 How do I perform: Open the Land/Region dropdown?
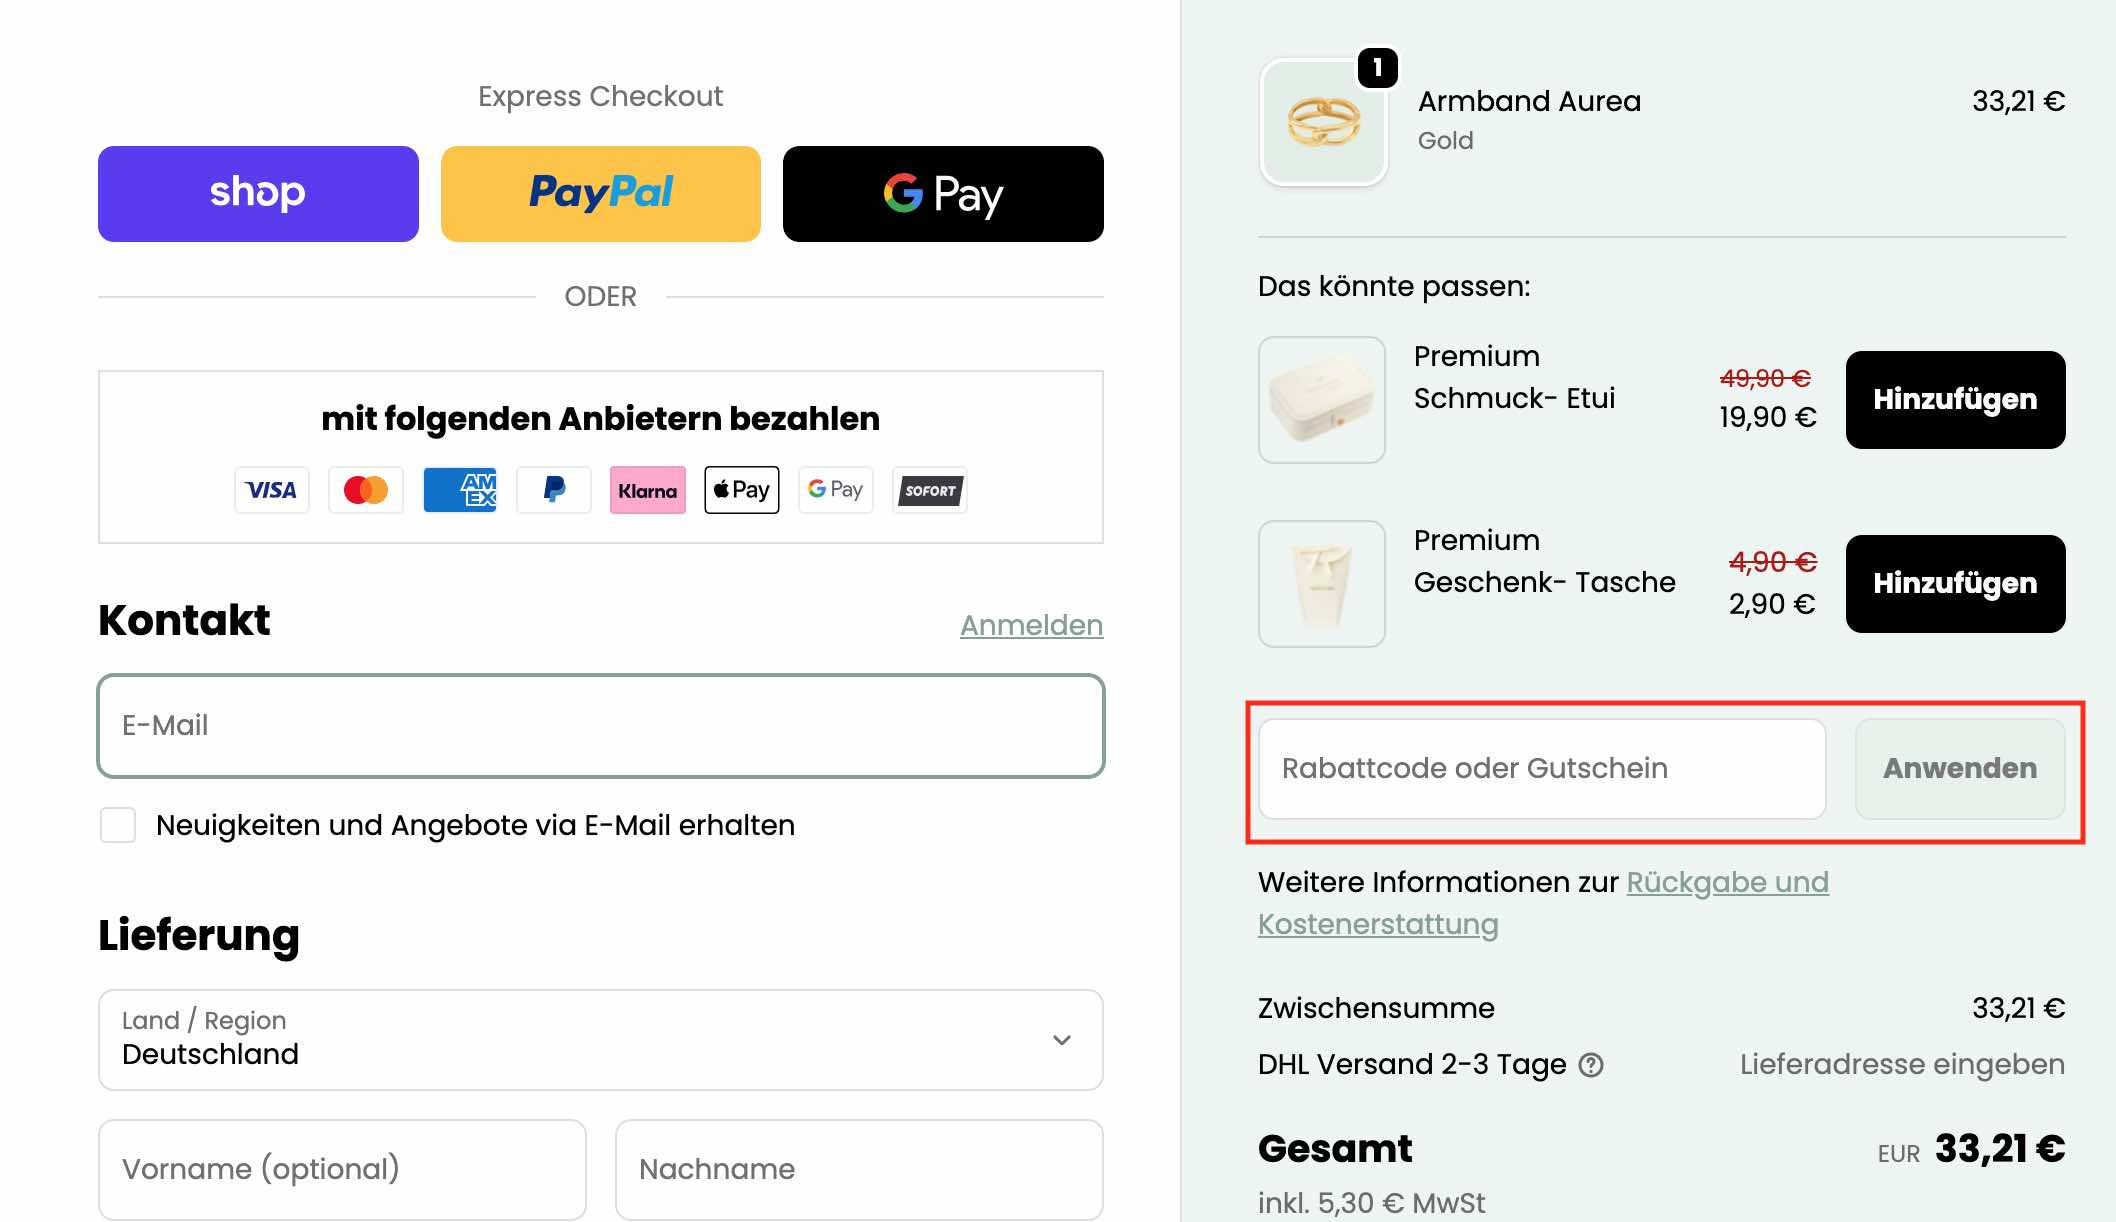coord(600,1040)
